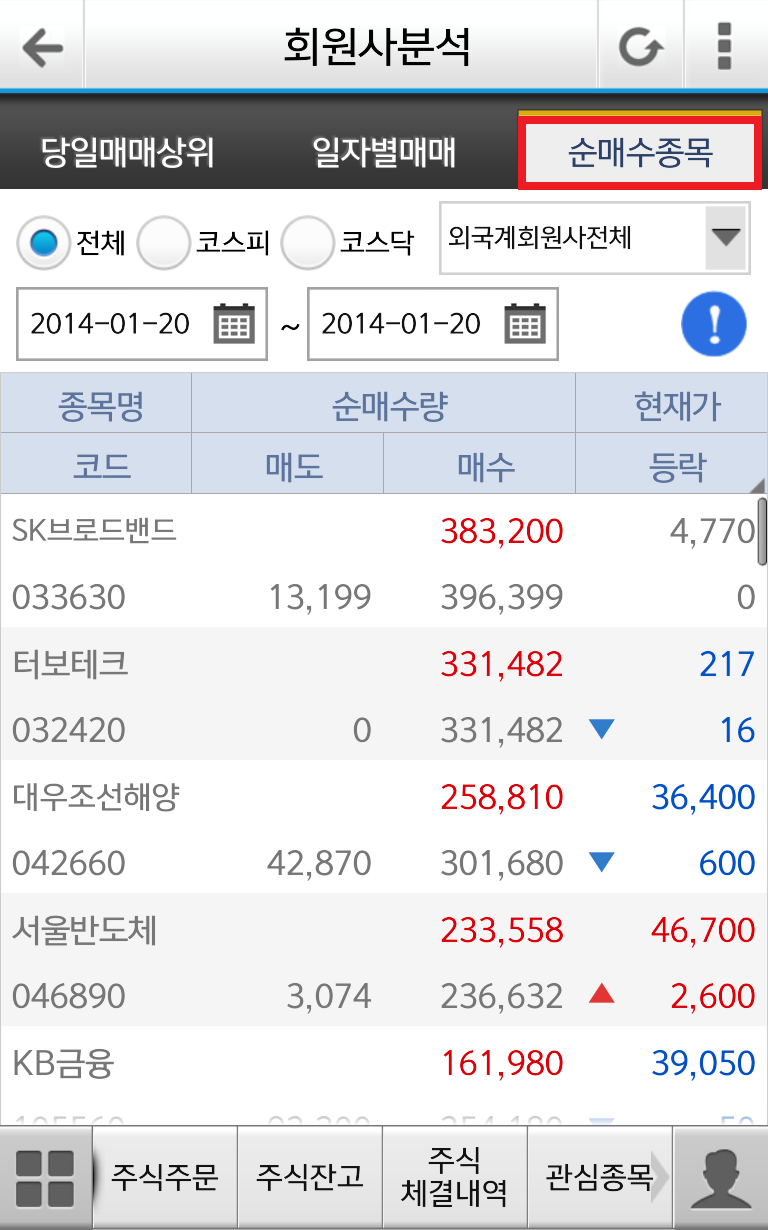The height and width of the screenshot is (1230, 768).
Task: Select the SK브로드밴드 stock row
Action: (x=384, y=561)
